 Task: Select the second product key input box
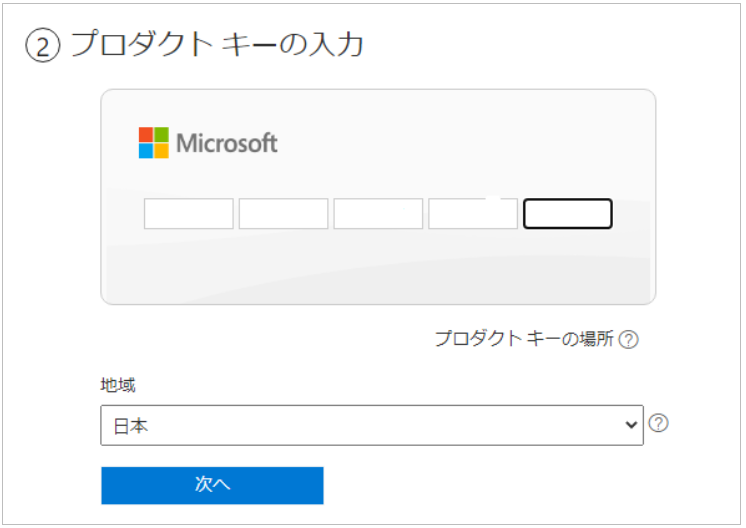283,214
